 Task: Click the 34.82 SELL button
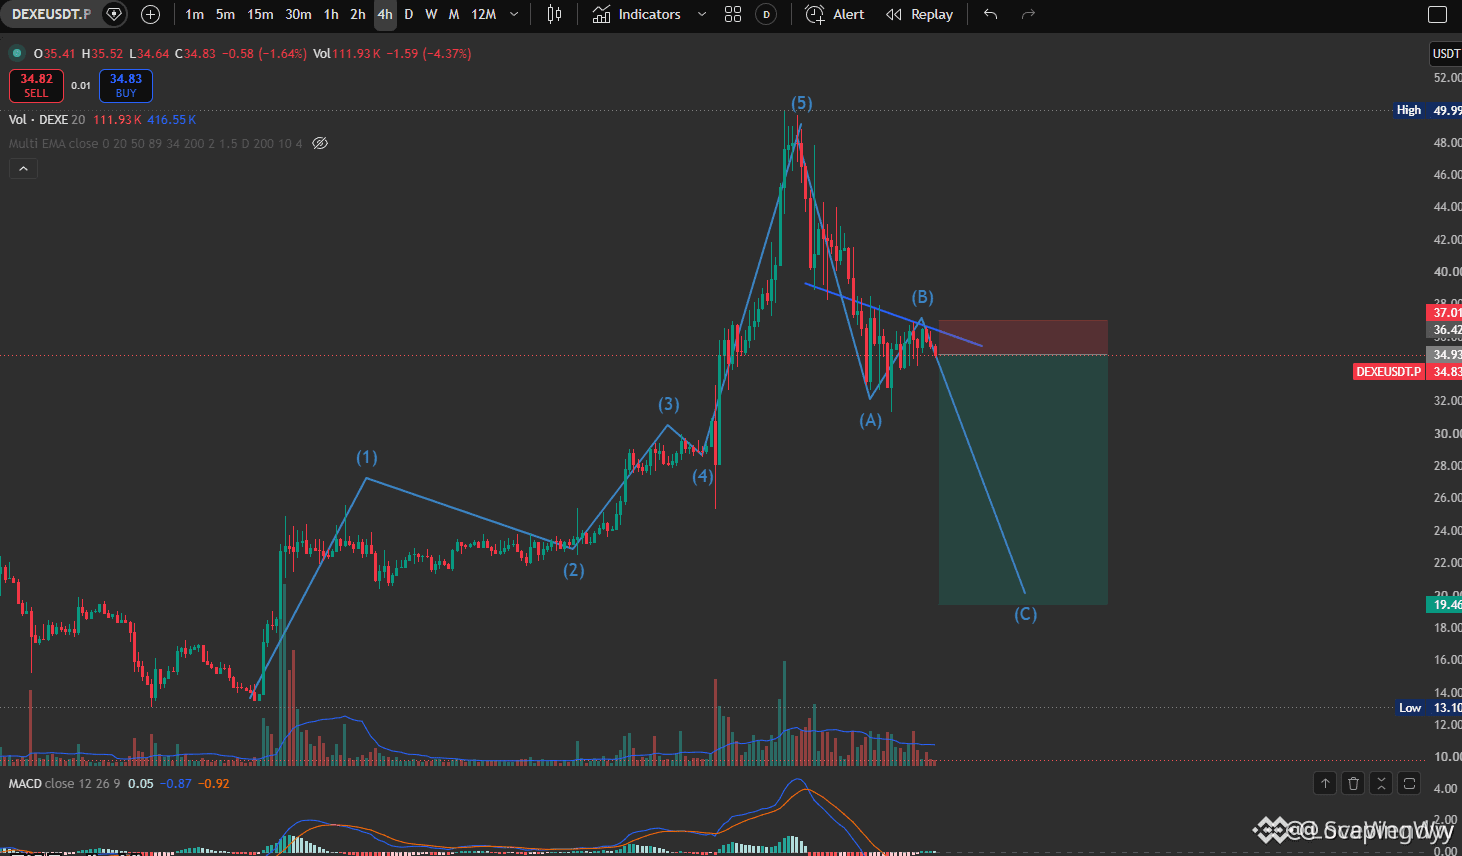pyautogui.click(x=36, y=86)
